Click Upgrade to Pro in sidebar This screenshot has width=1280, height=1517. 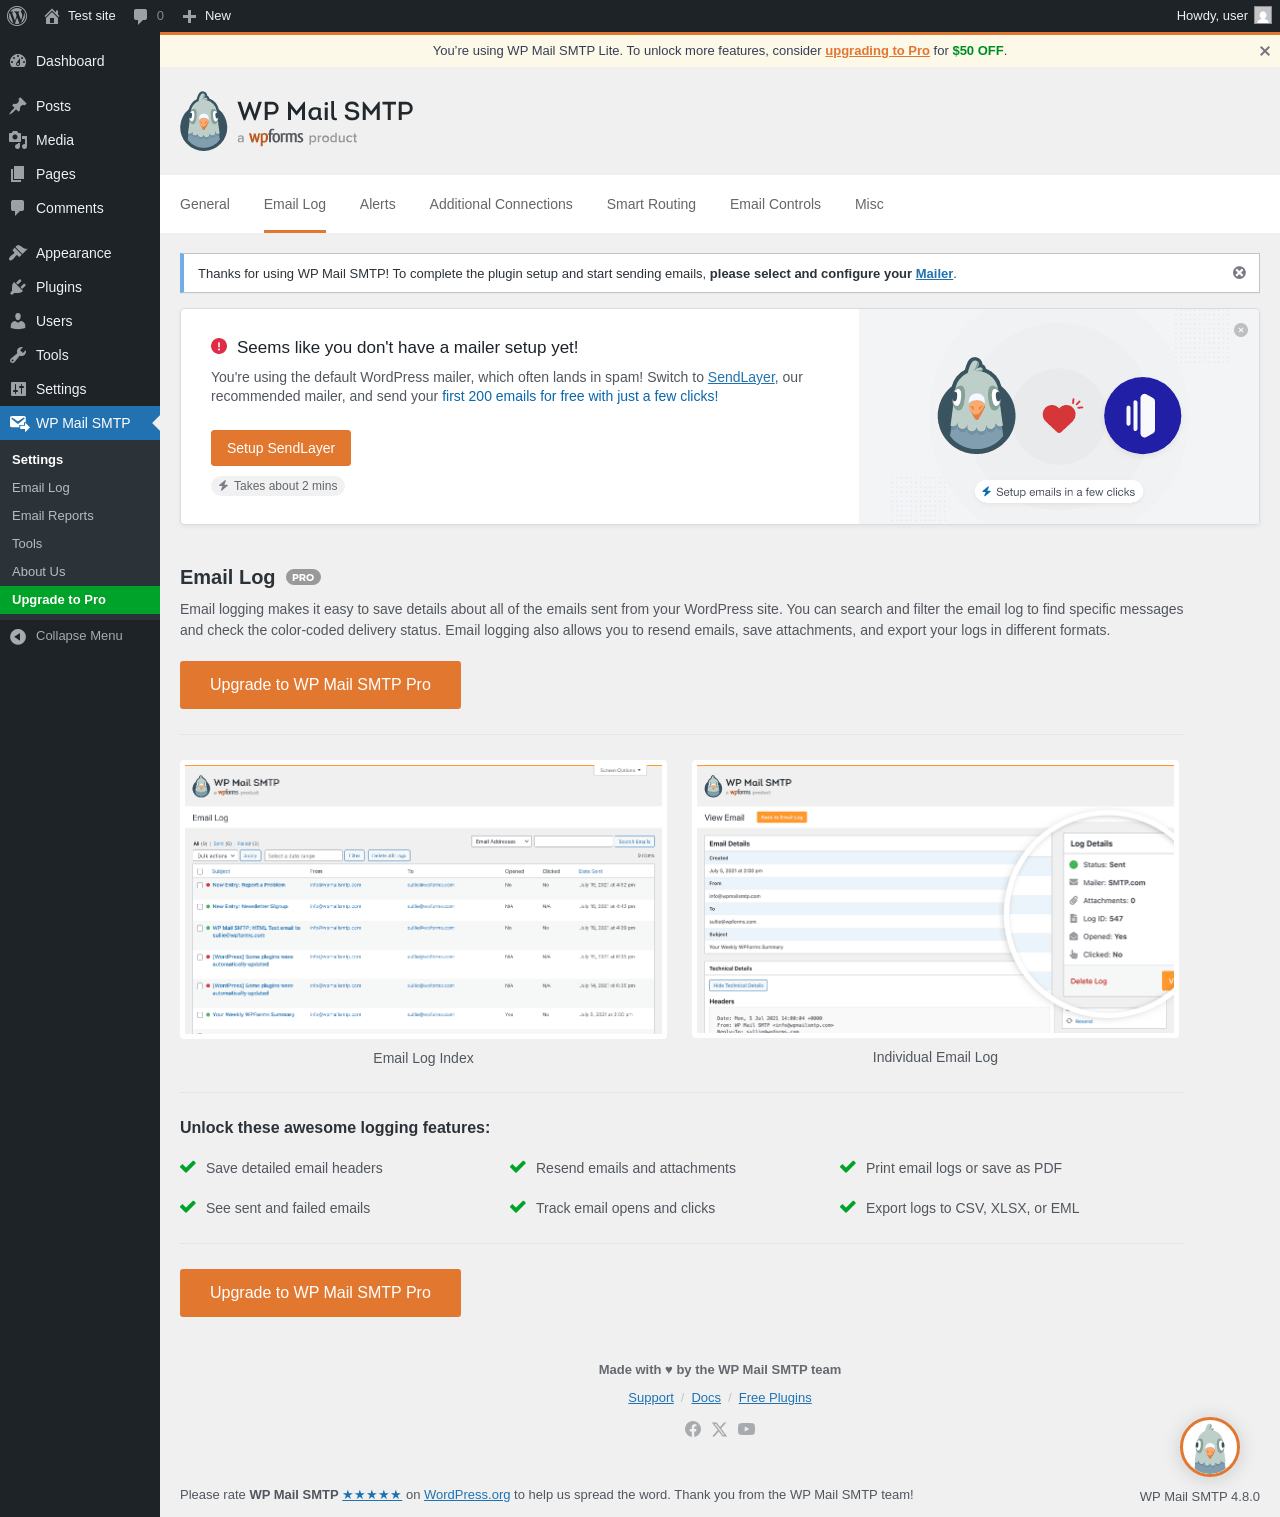80,600
